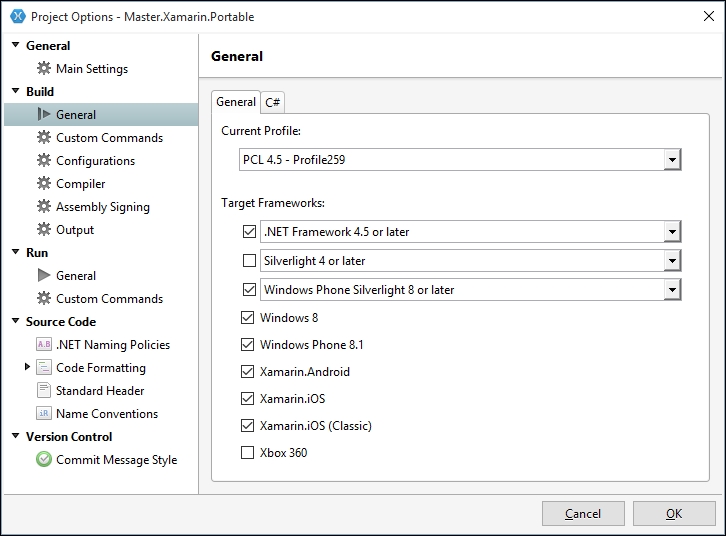Disable the Xamarin.Android target framework
The image size is (726, 536).
click(247, 372)
